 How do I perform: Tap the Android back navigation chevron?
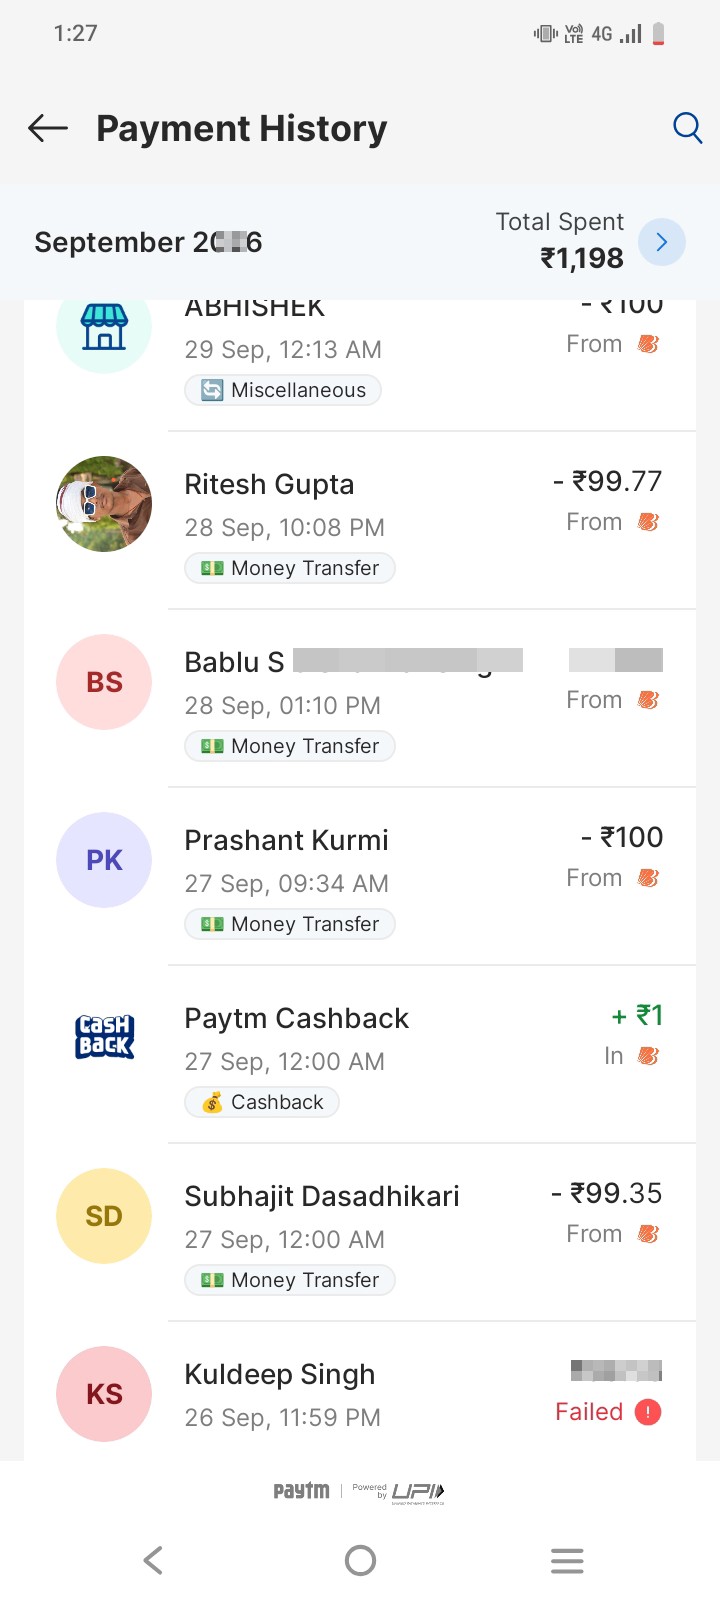[153, 1560]
